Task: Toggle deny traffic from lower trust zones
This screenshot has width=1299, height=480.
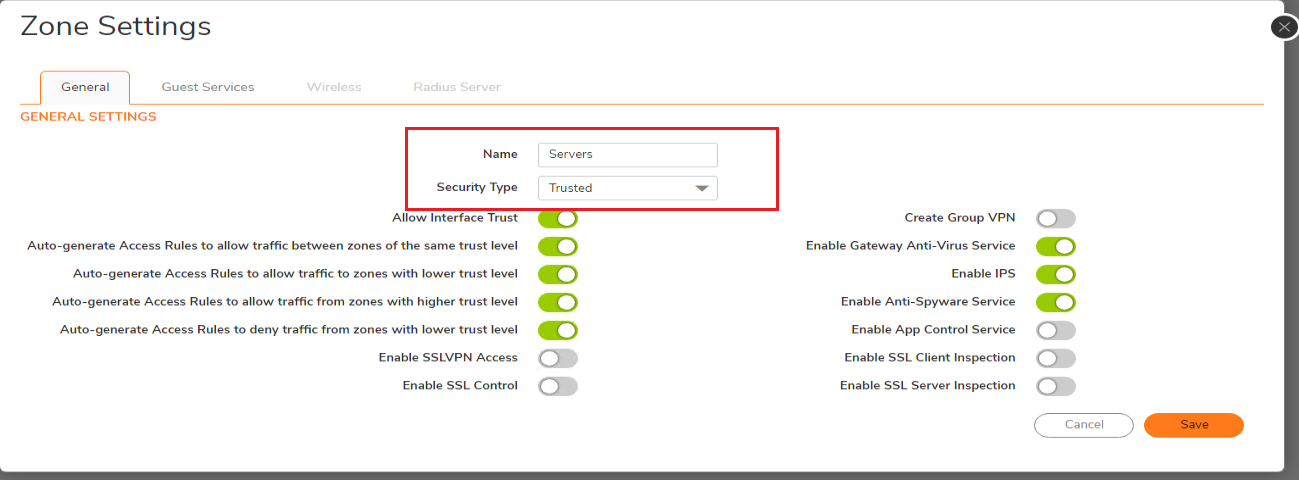Action: tap(558, 330)
